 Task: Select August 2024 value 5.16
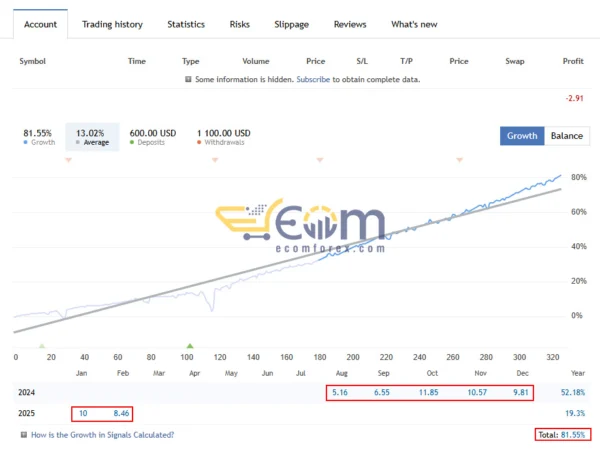click(x=340, y=393)
